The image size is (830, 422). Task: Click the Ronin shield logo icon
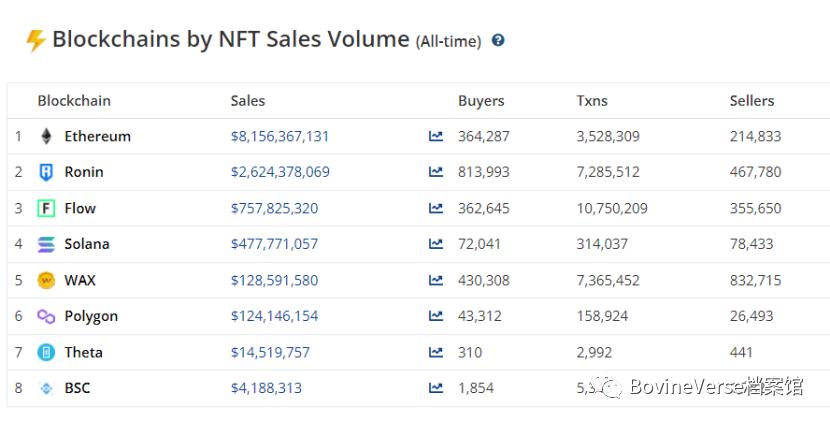[46, 172]
